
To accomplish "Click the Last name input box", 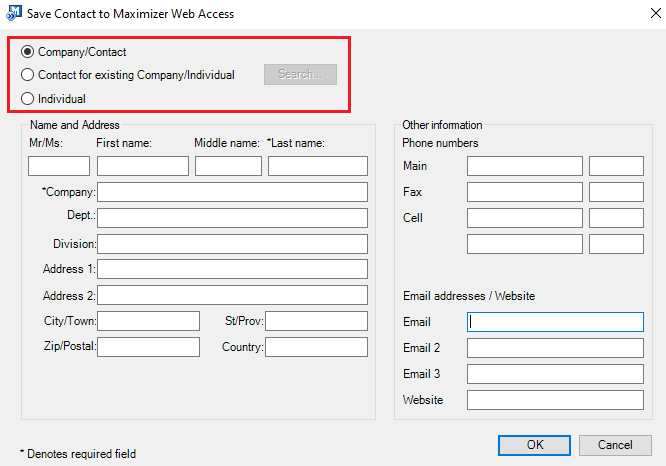I will [318, 166].
